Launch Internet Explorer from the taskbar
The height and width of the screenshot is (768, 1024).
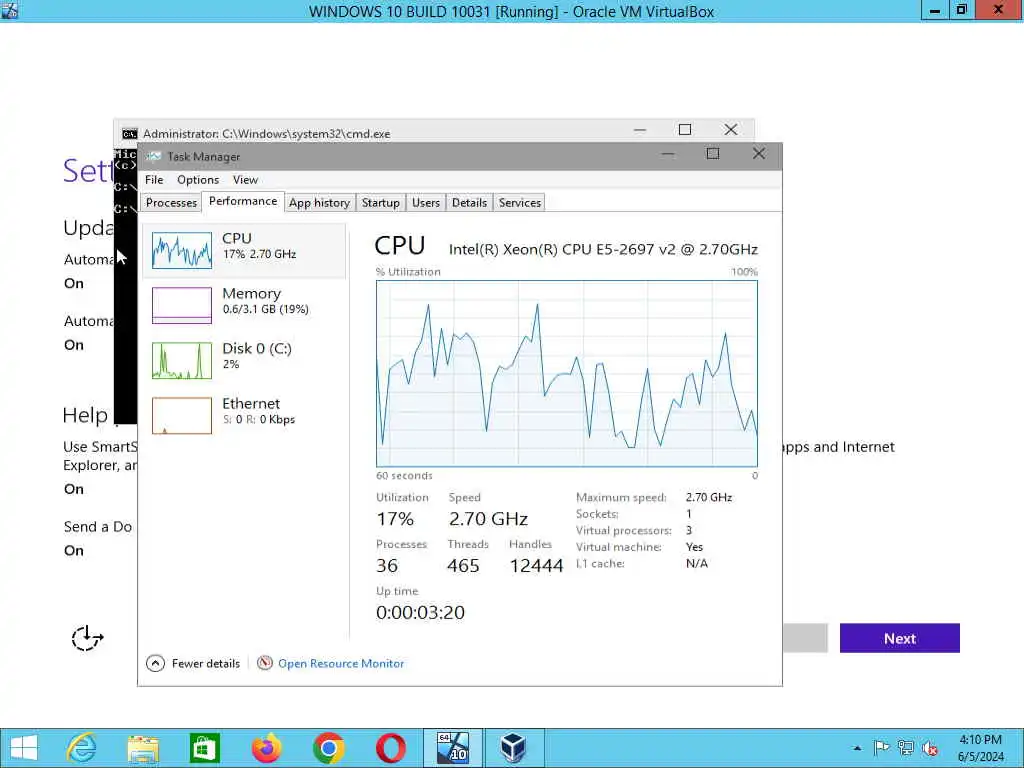tap(82, 748)
